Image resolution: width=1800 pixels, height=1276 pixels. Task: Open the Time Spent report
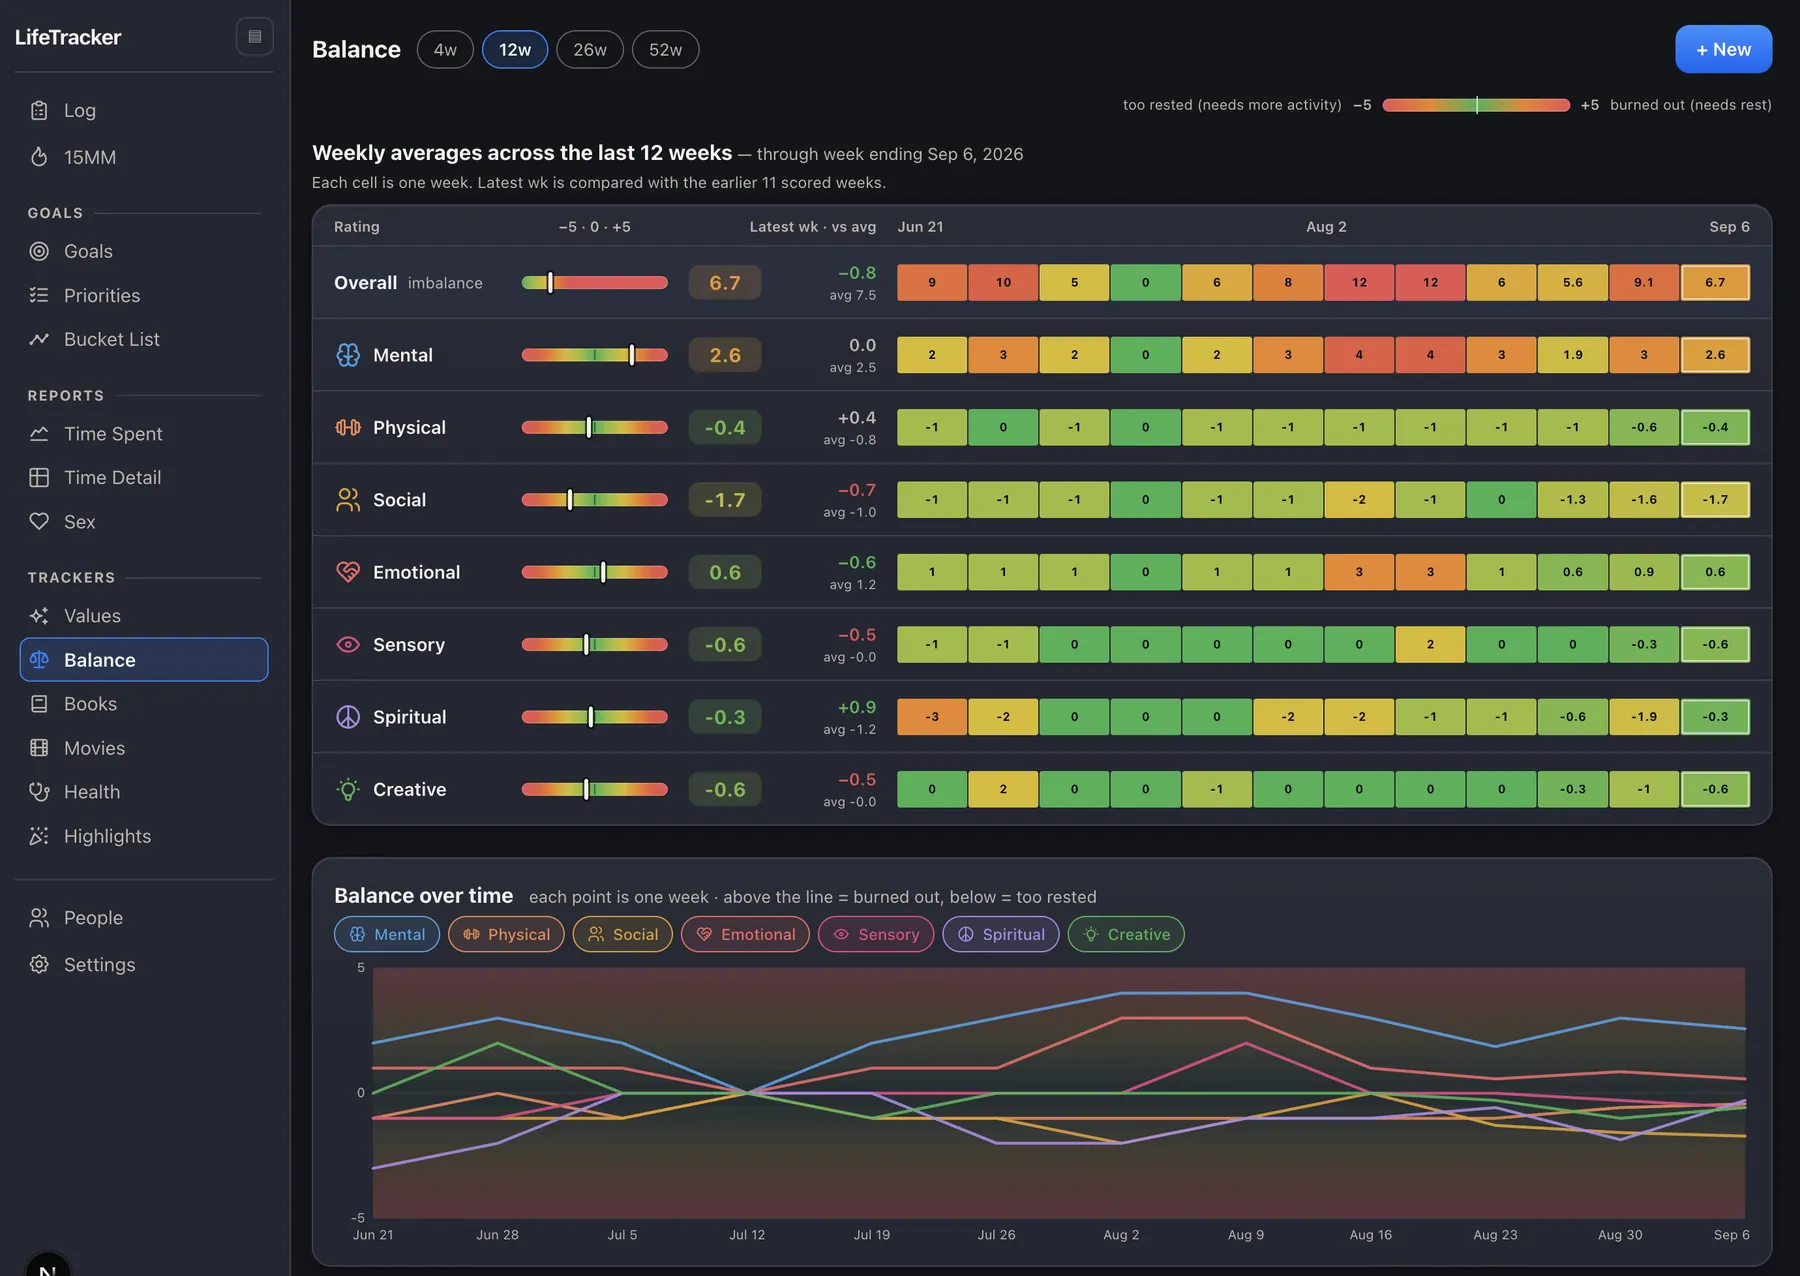coord(144,433)
